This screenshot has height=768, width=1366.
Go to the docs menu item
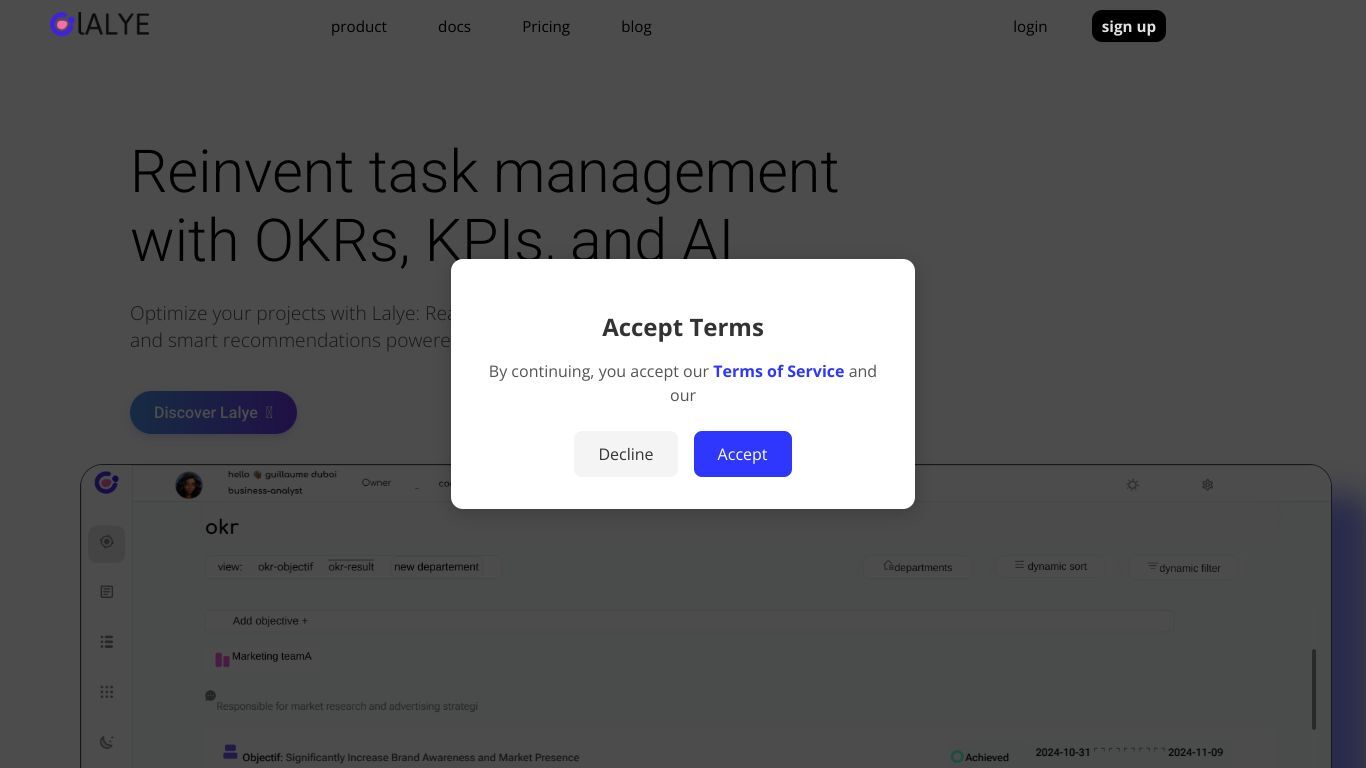click(454, 26)
